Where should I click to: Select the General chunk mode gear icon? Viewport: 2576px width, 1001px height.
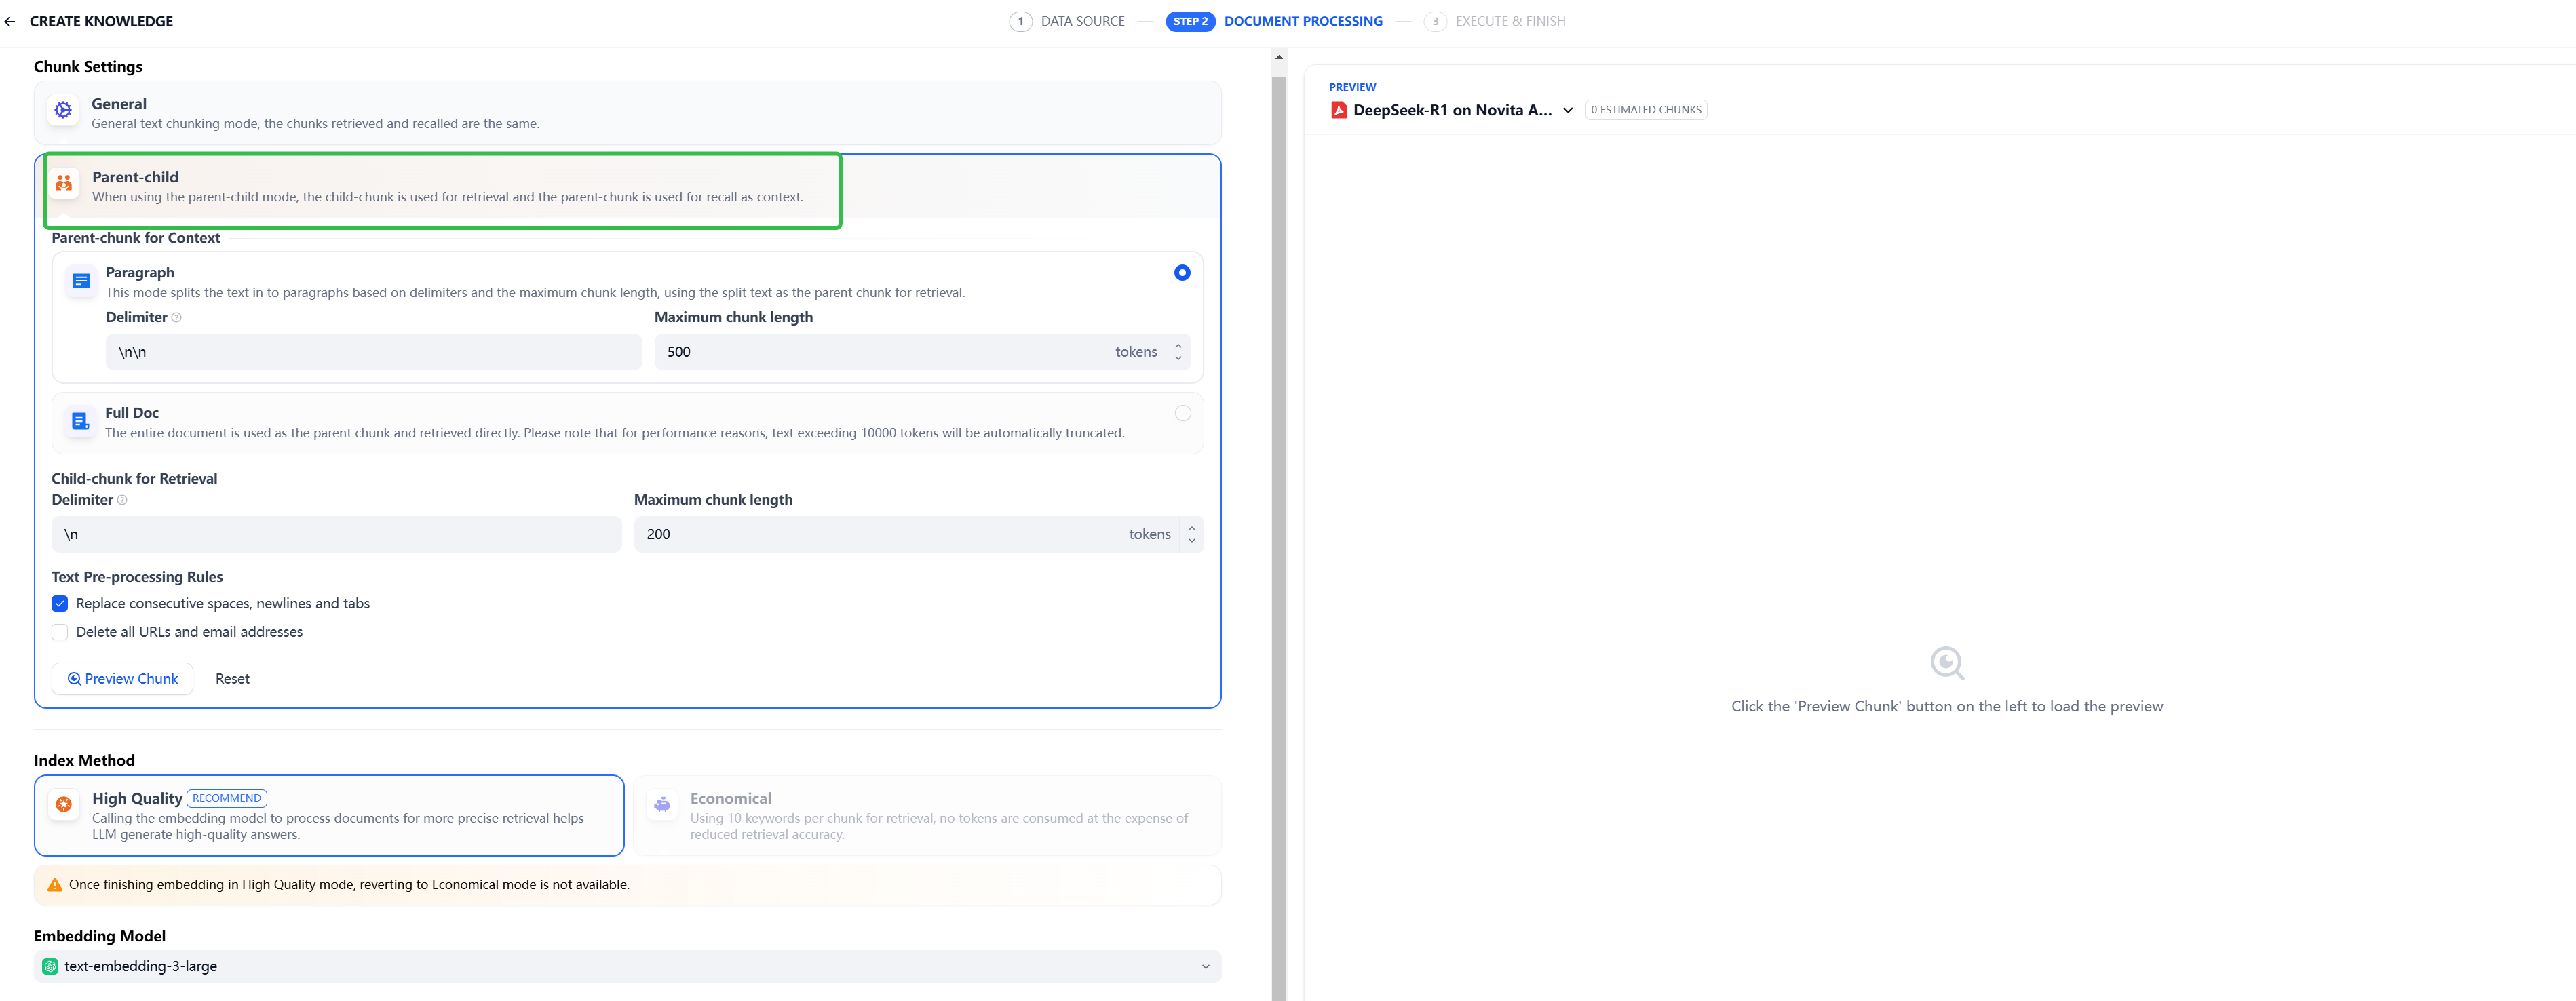pyautogui.click(x=63, y=110)
